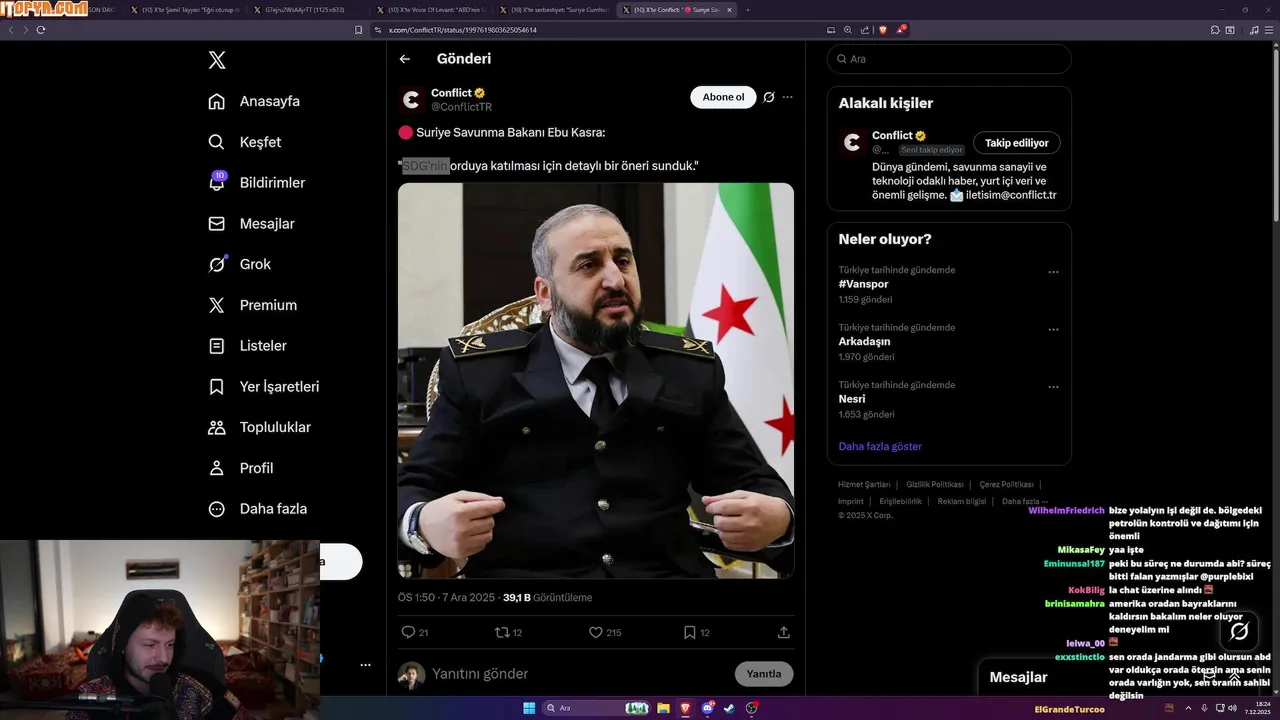
Task: Click browser back arrow
Action: point(11,30)
